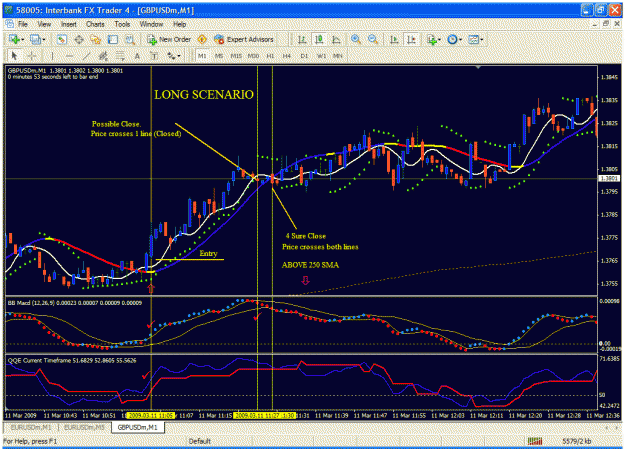Switch chart to candlesticks icon
The image size is (625, 449).
[319, 39]
